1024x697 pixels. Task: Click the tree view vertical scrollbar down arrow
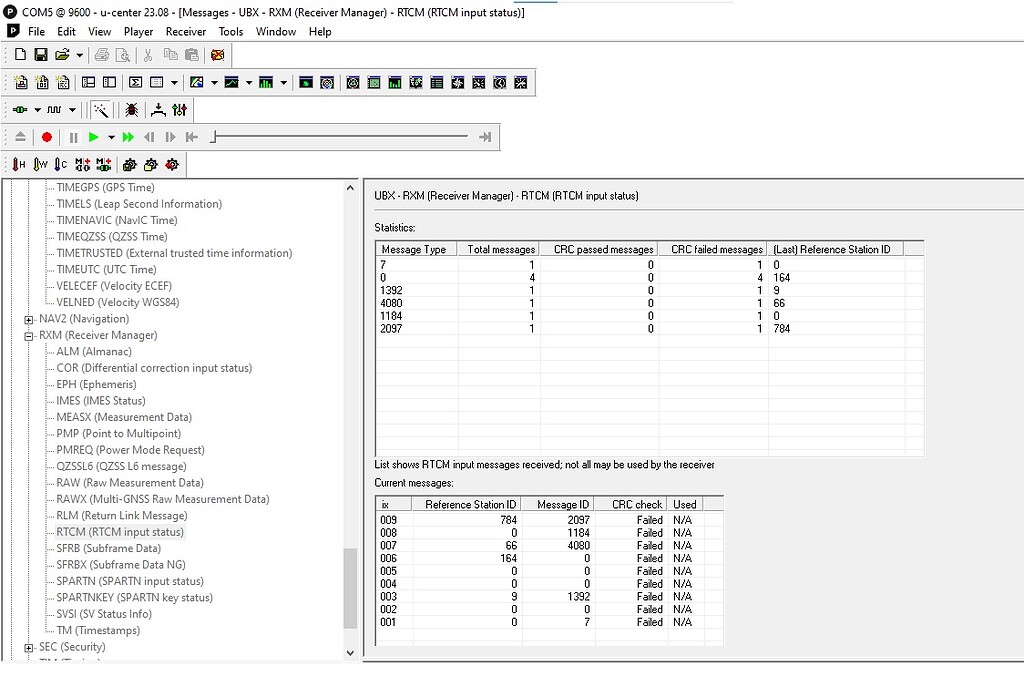[349, 651]
